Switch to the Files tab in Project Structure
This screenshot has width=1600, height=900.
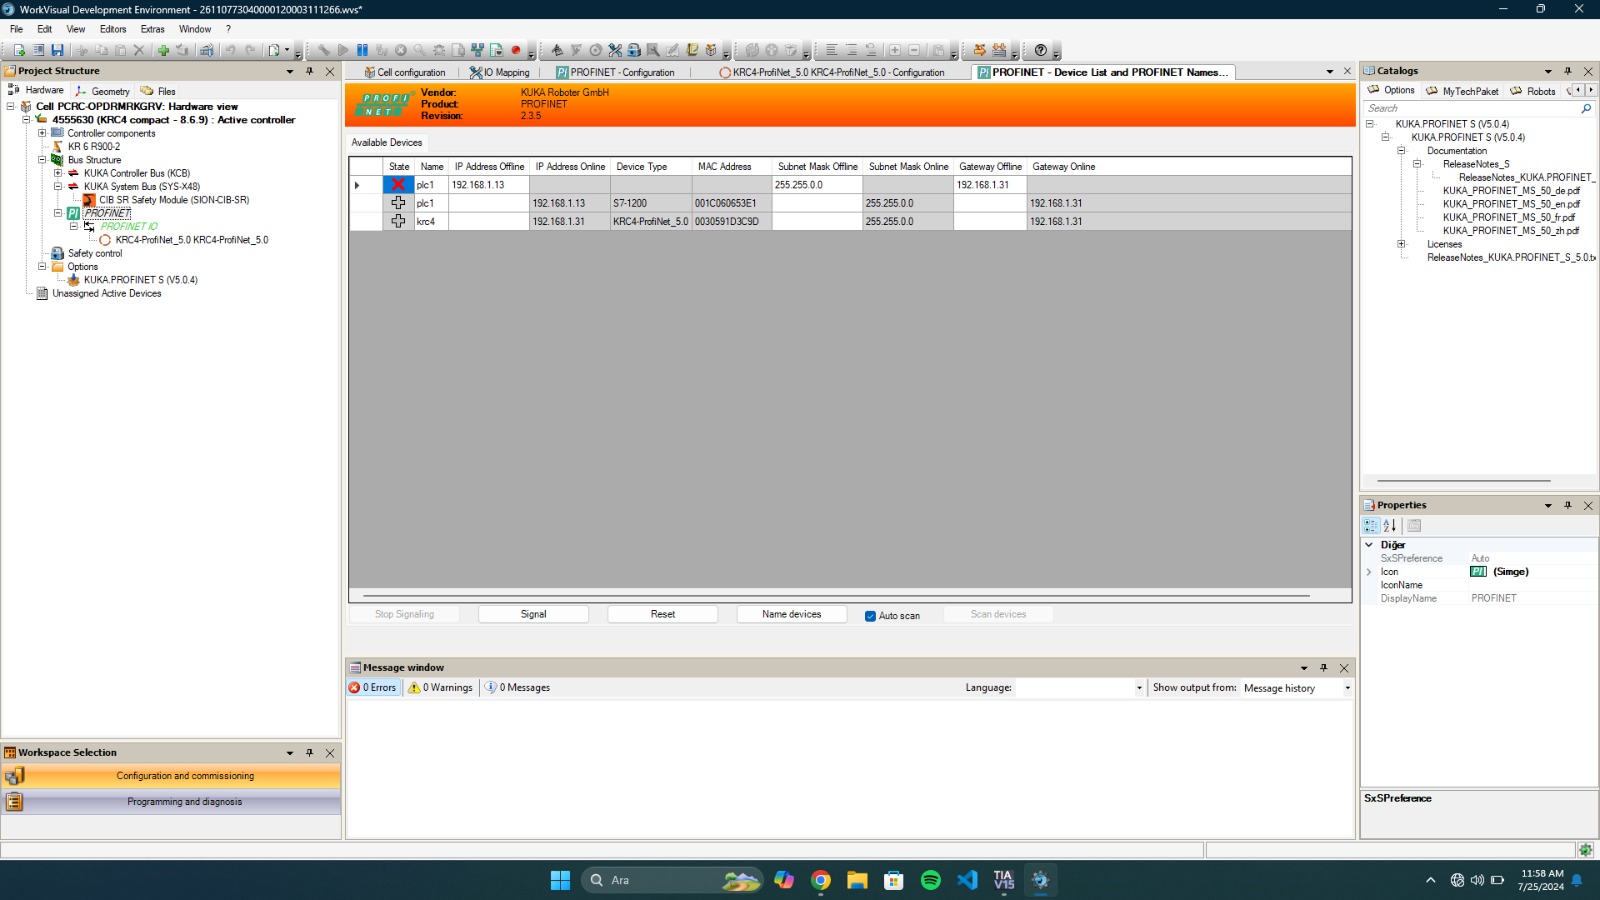point(159,91)
